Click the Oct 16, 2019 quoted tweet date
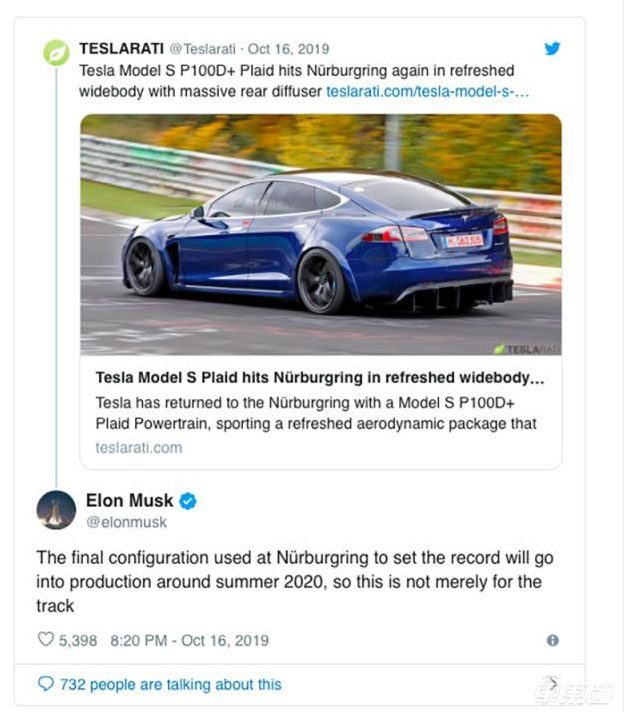The height and width of the screenshot is (712, 626). pos(288,48)
